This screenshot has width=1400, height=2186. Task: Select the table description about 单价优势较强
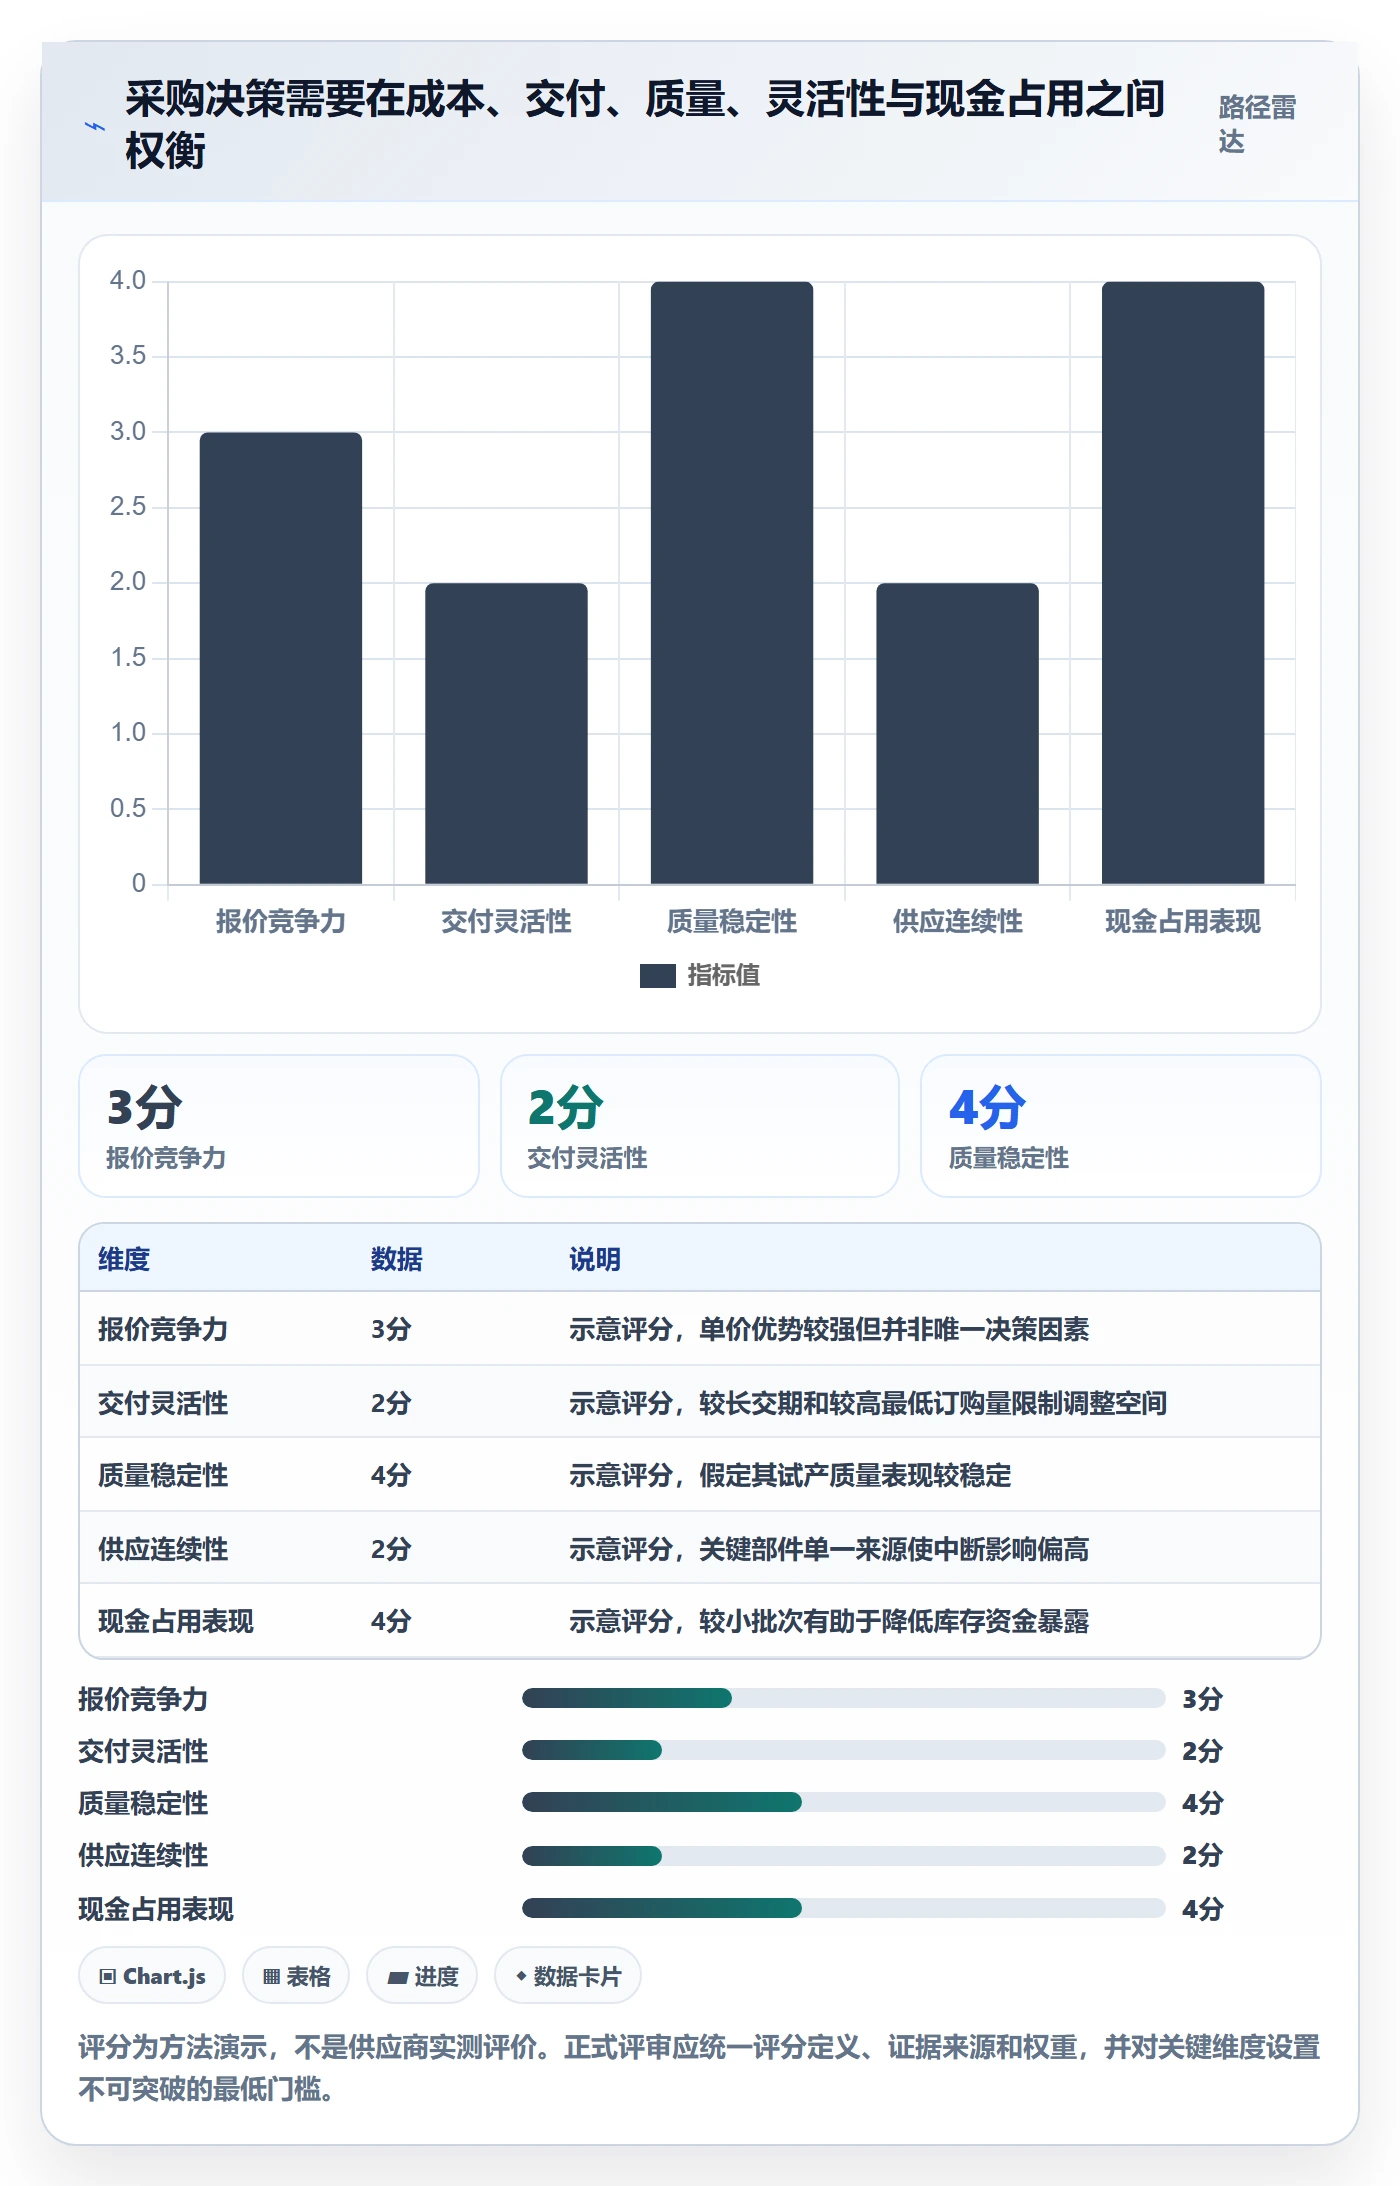(x=829, y=1329)
